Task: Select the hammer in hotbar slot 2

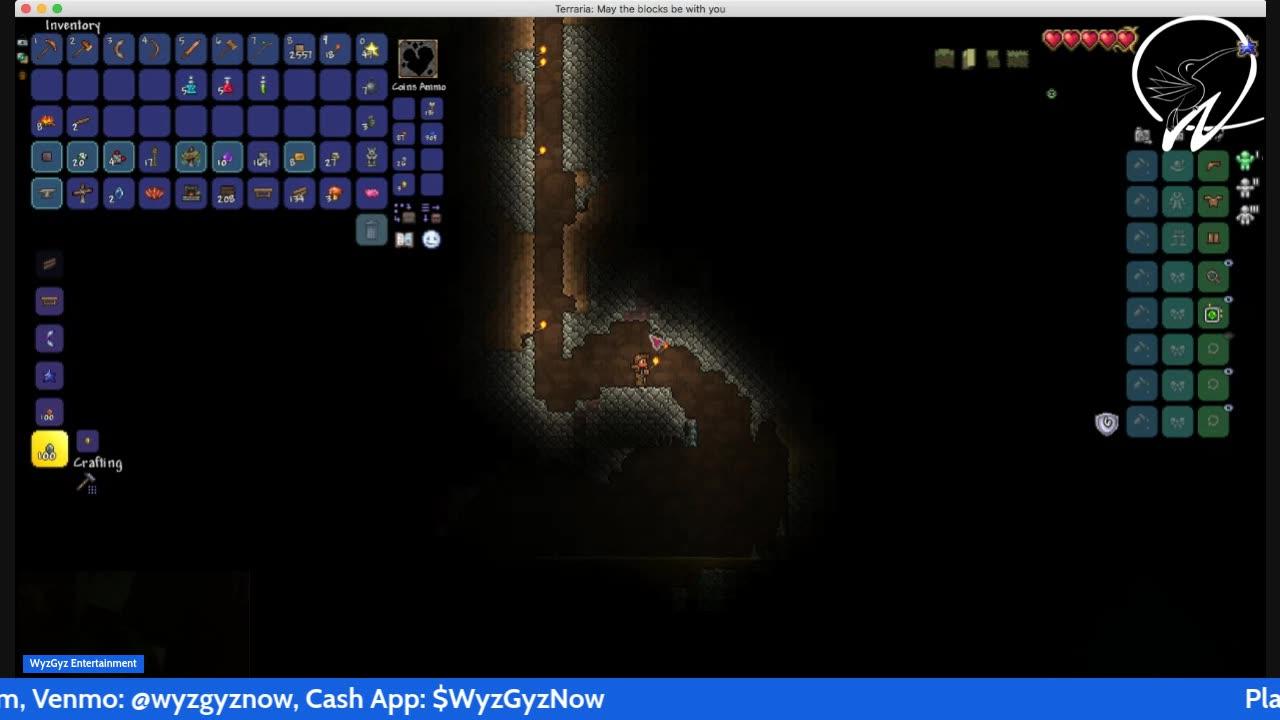Action: 83,48
